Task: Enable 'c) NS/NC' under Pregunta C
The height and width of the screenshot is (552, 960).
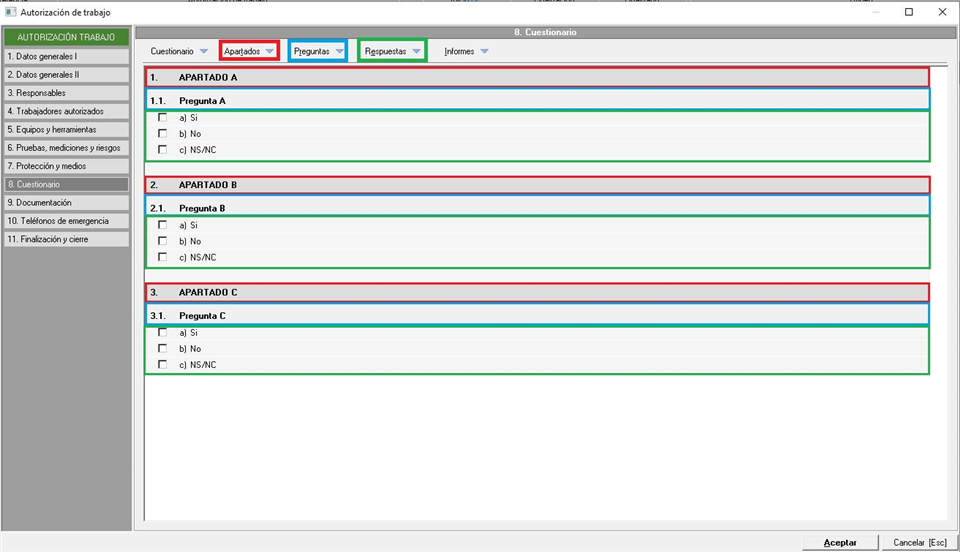Action: pyautogui.click(x=162, y=365)
